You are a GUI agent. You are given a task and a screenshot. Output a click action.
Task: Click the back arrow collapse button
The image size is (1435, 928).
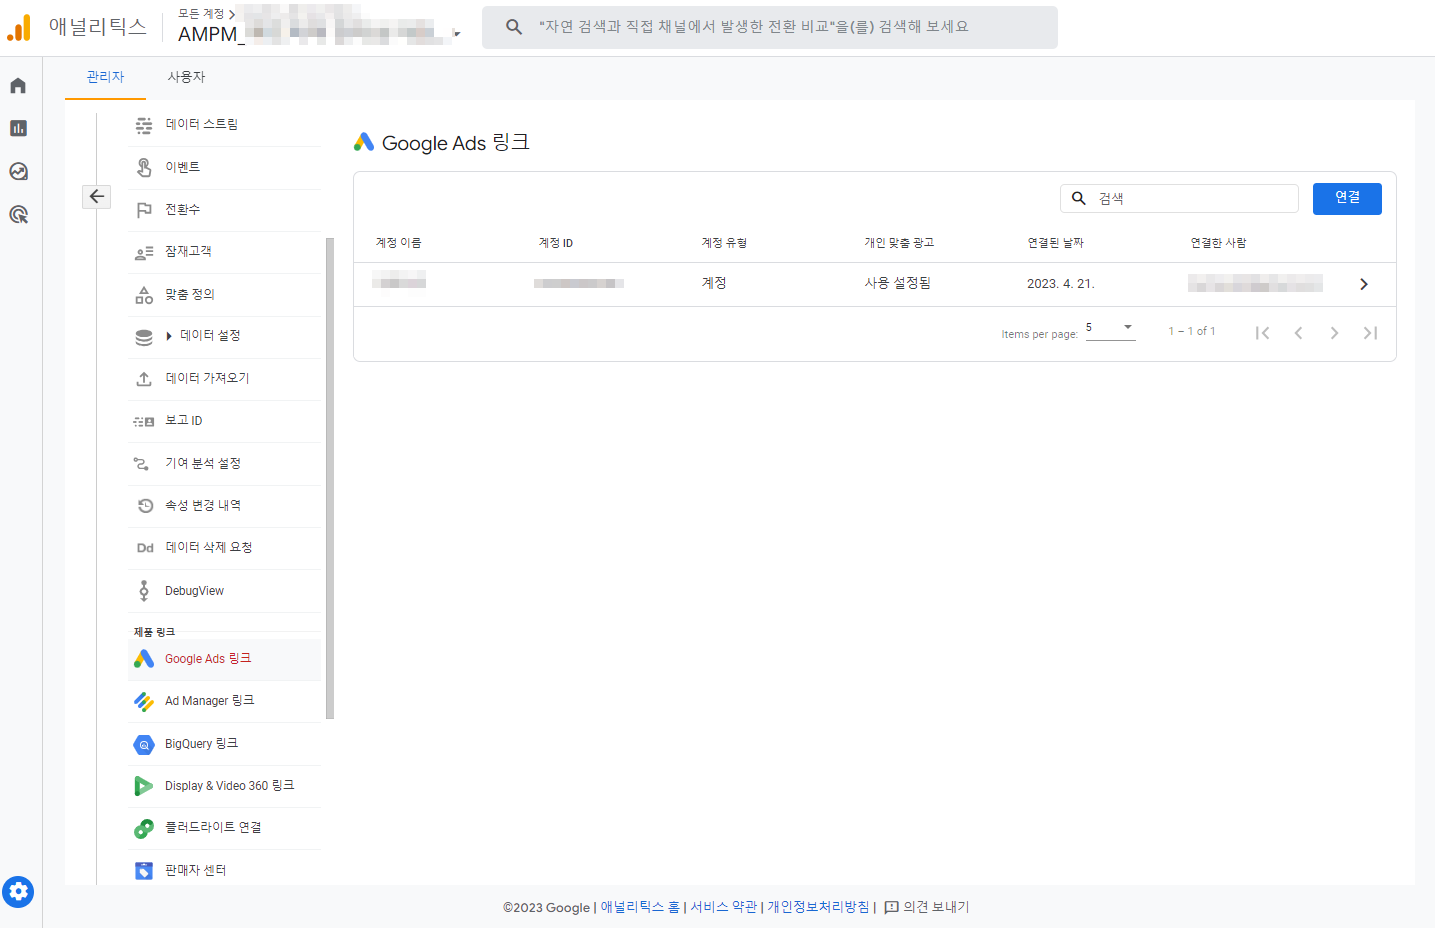96,196
